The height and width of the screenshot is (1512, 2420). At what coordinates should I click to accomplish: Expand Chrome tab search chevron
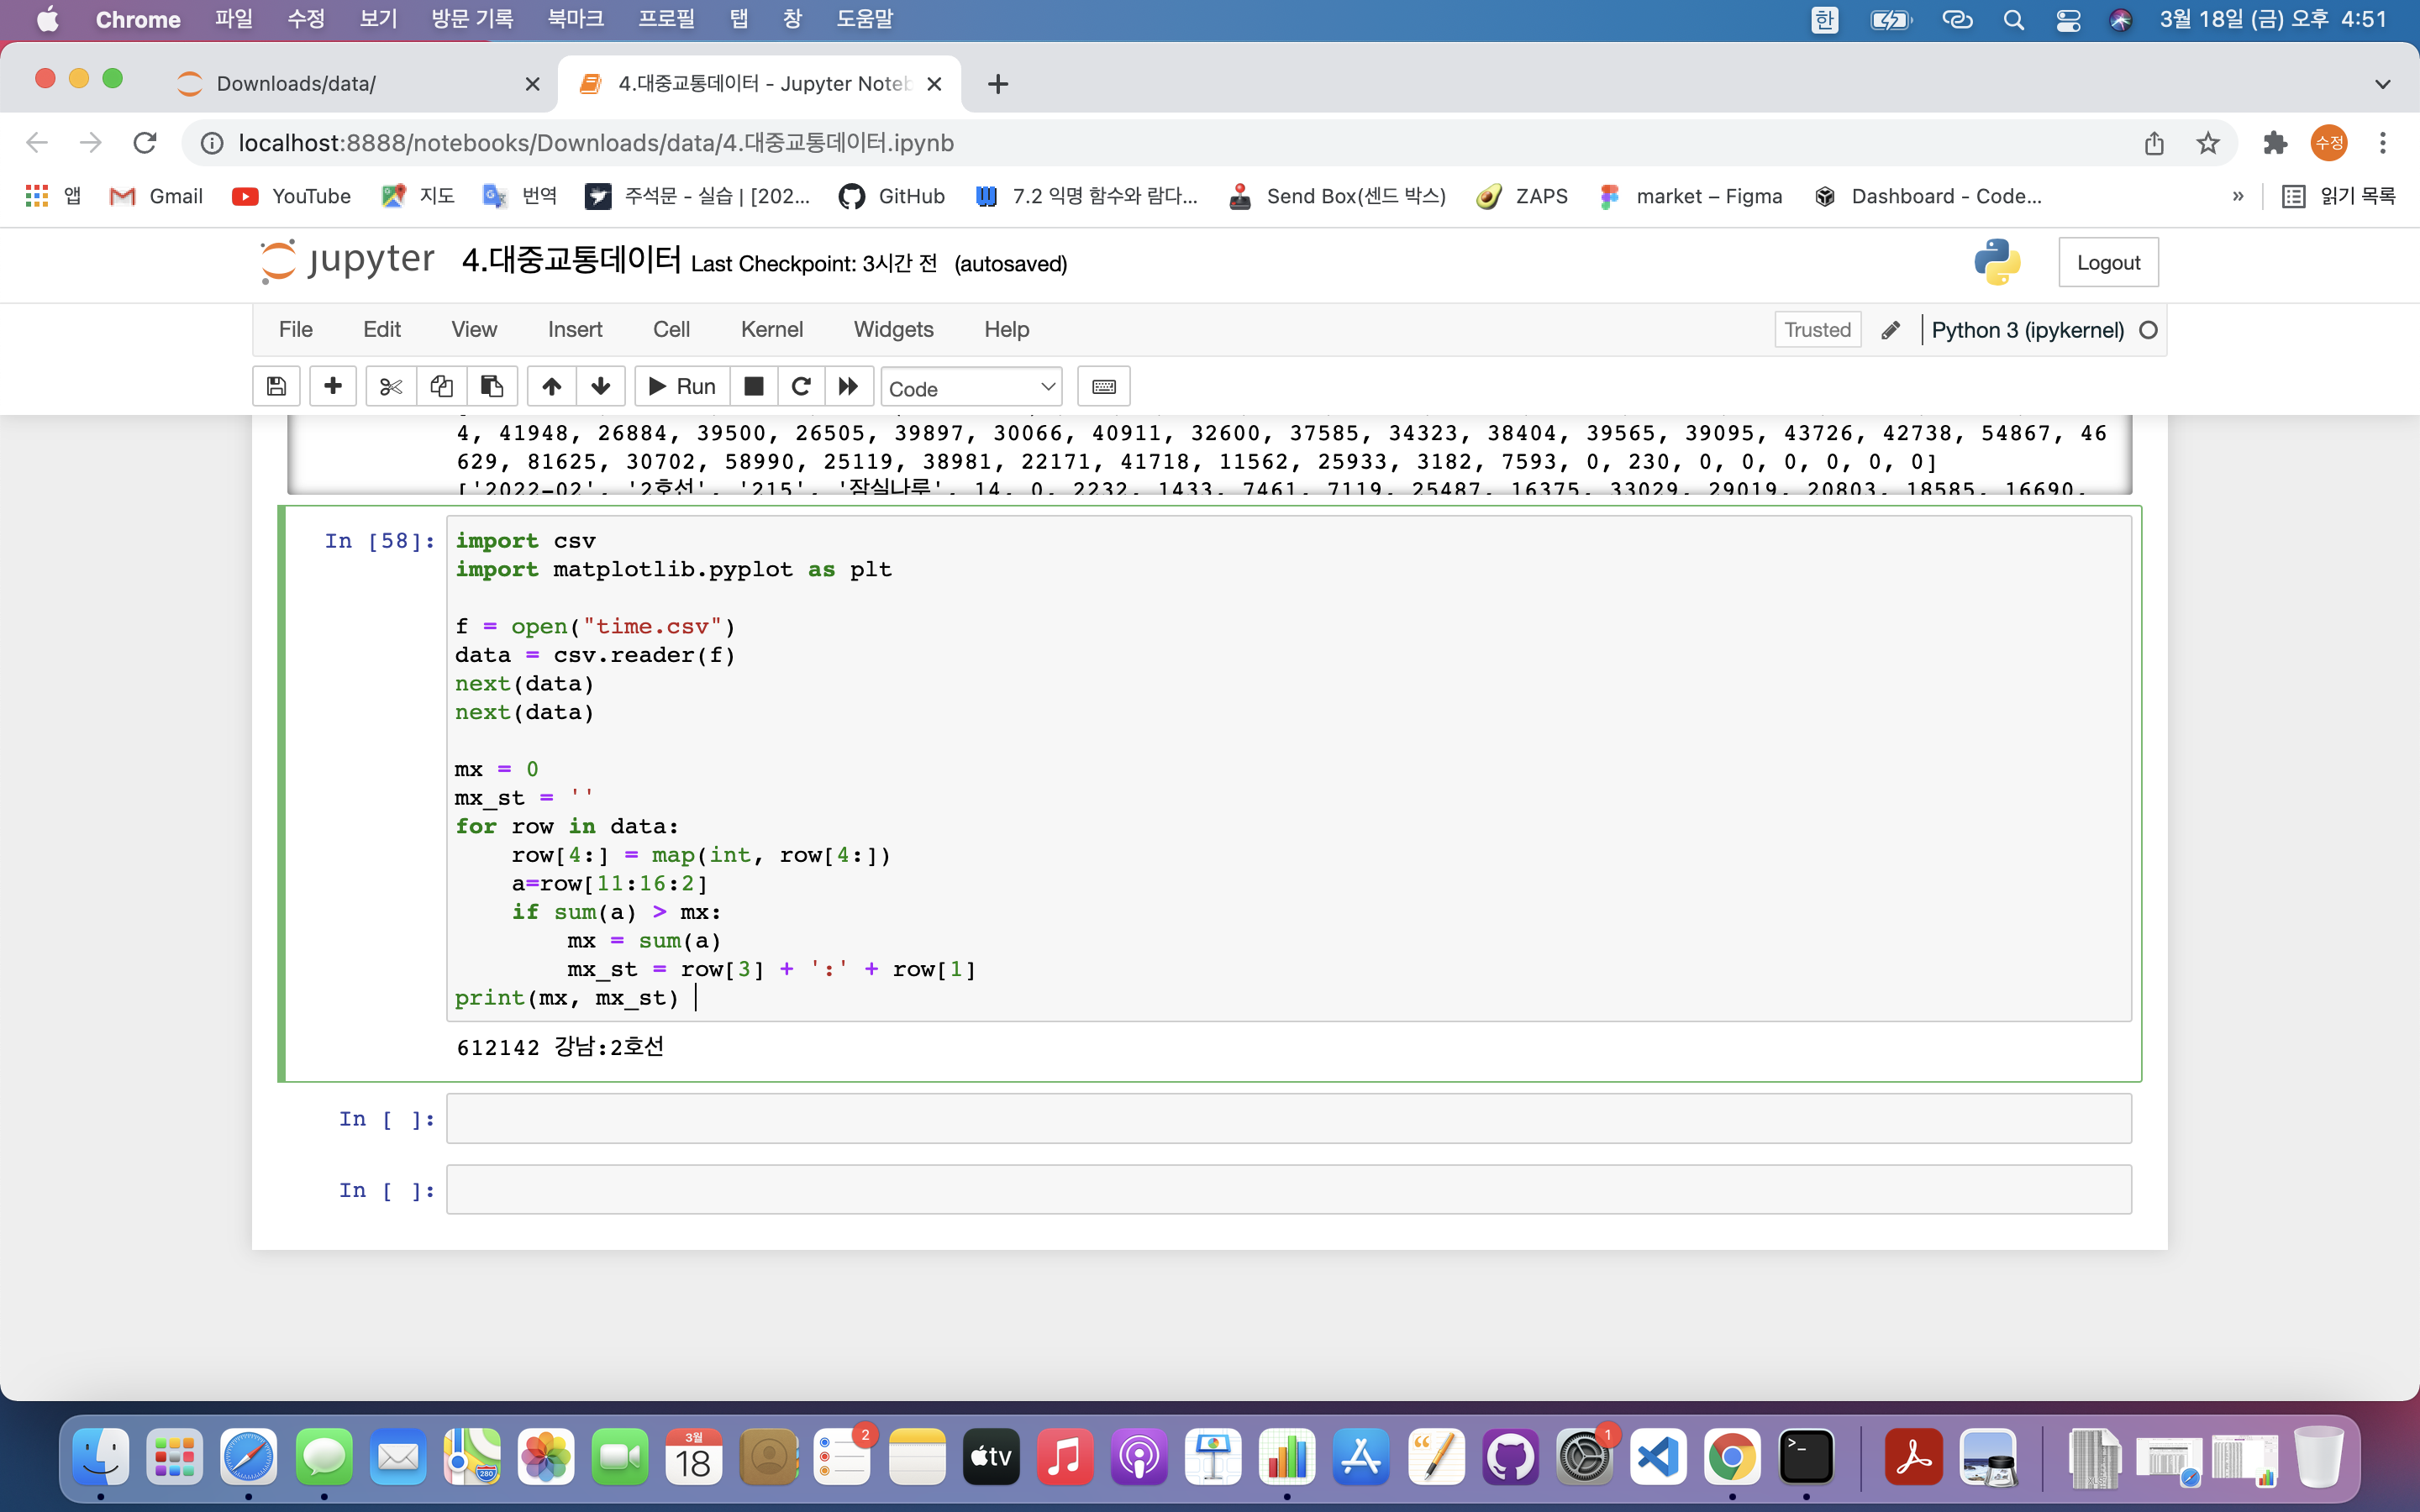coord(2382,84)
